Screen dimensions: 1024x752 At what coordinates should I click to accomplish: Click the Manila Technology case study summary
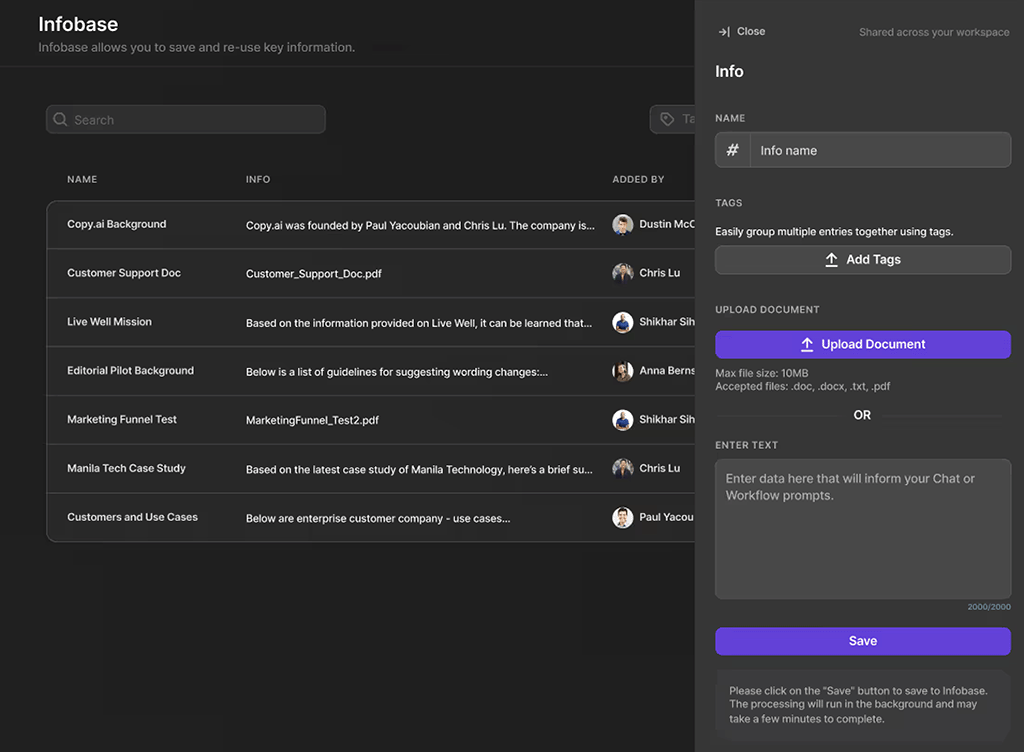click(x=419, y=469)
